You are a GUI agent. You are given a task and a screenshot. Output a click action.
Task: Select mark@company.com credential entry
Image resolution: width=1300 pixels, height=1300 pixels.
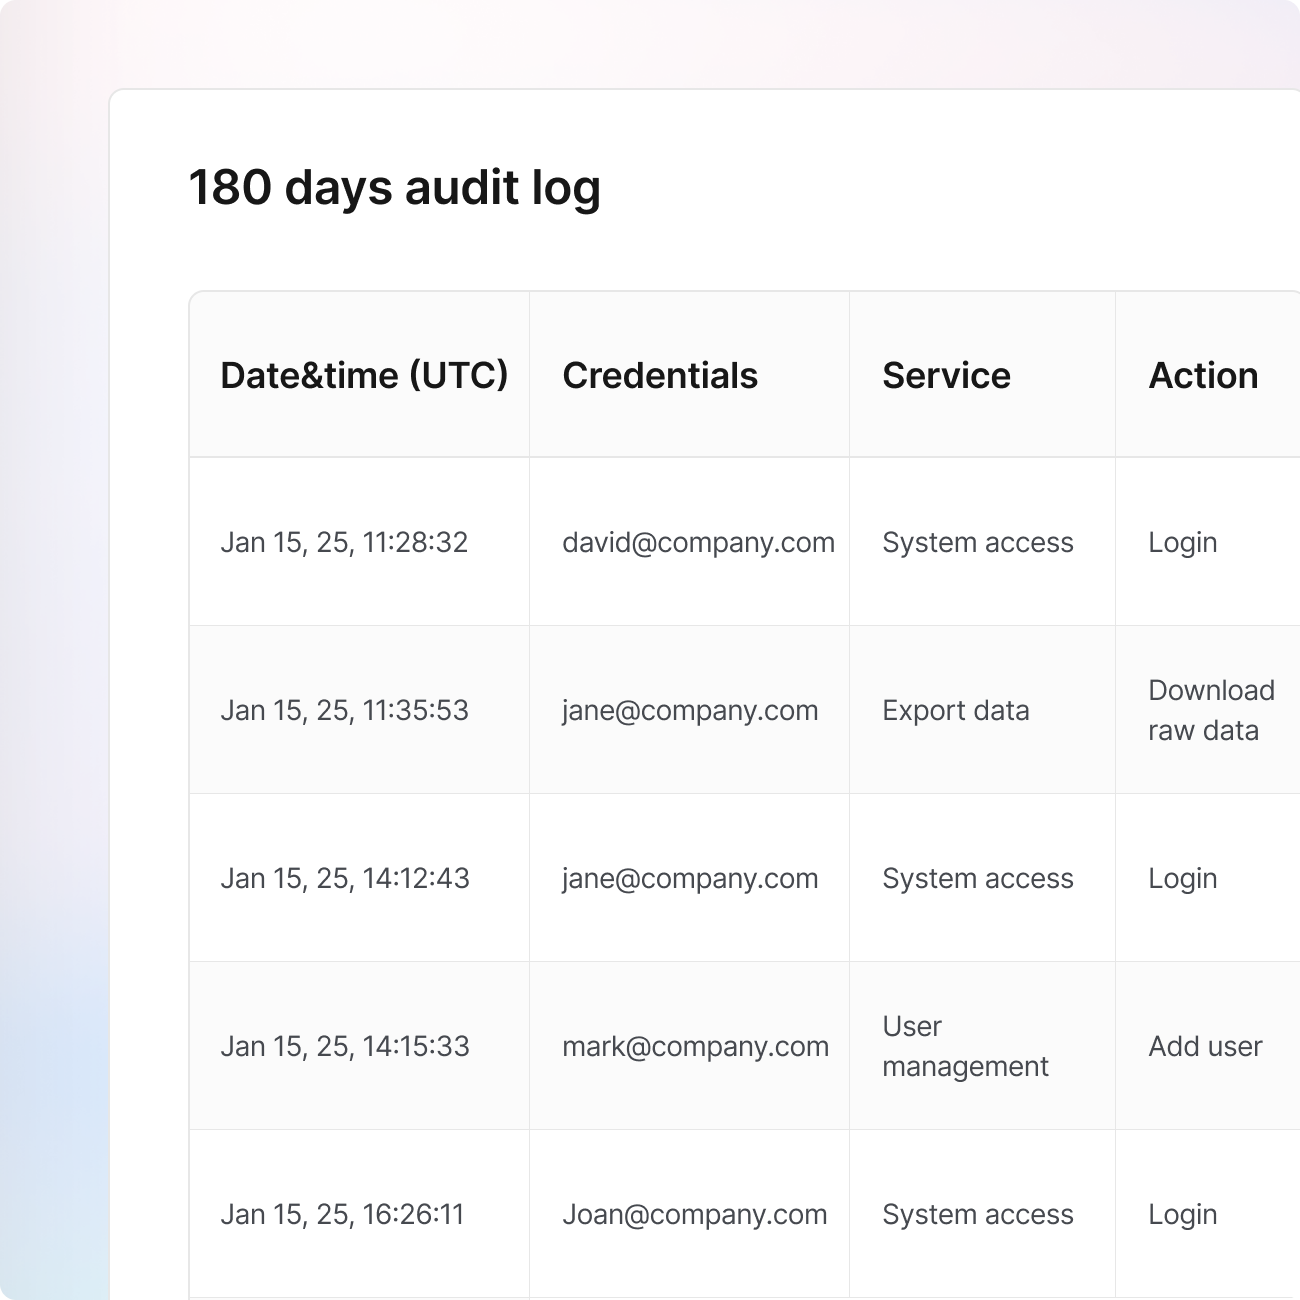[x=696, y=1046]
